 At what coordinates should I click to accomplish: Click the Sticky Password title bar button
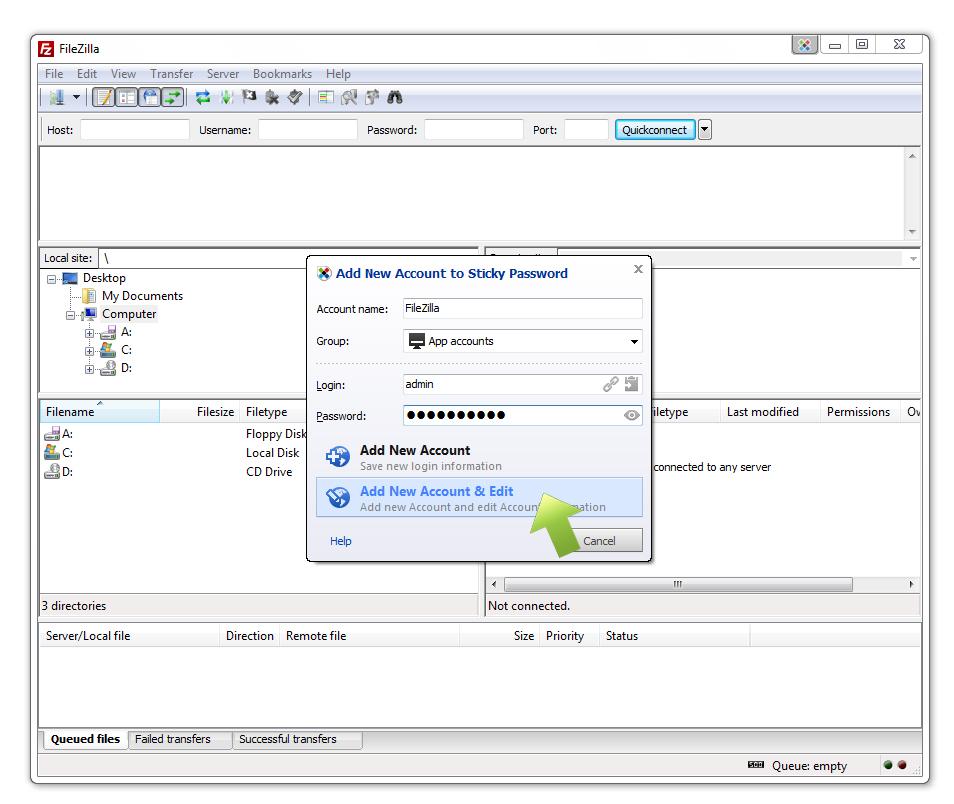click(x=804, y=44)
